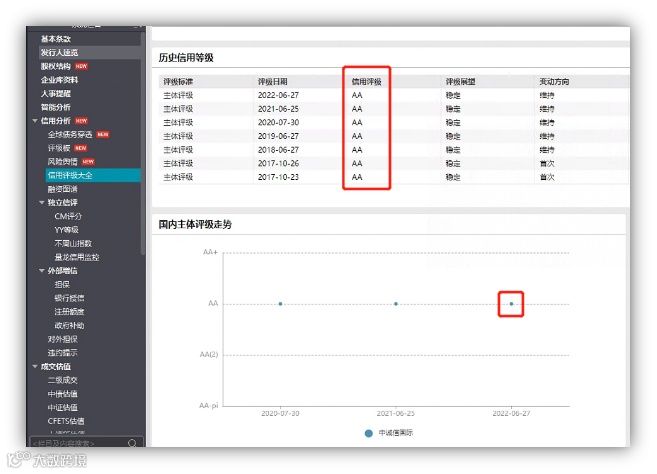
Task: Open YY等级 under 独立信评
Action: pos(66,230)
